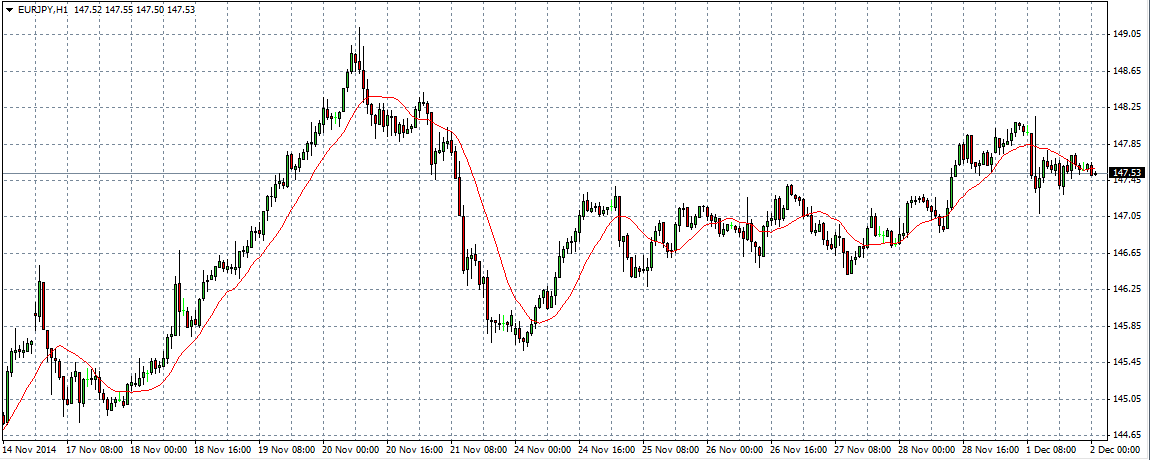Select the 21 Nov 08:00 time marker
Viewport: 1150px width, 460px height.
[x=478, y=451]
